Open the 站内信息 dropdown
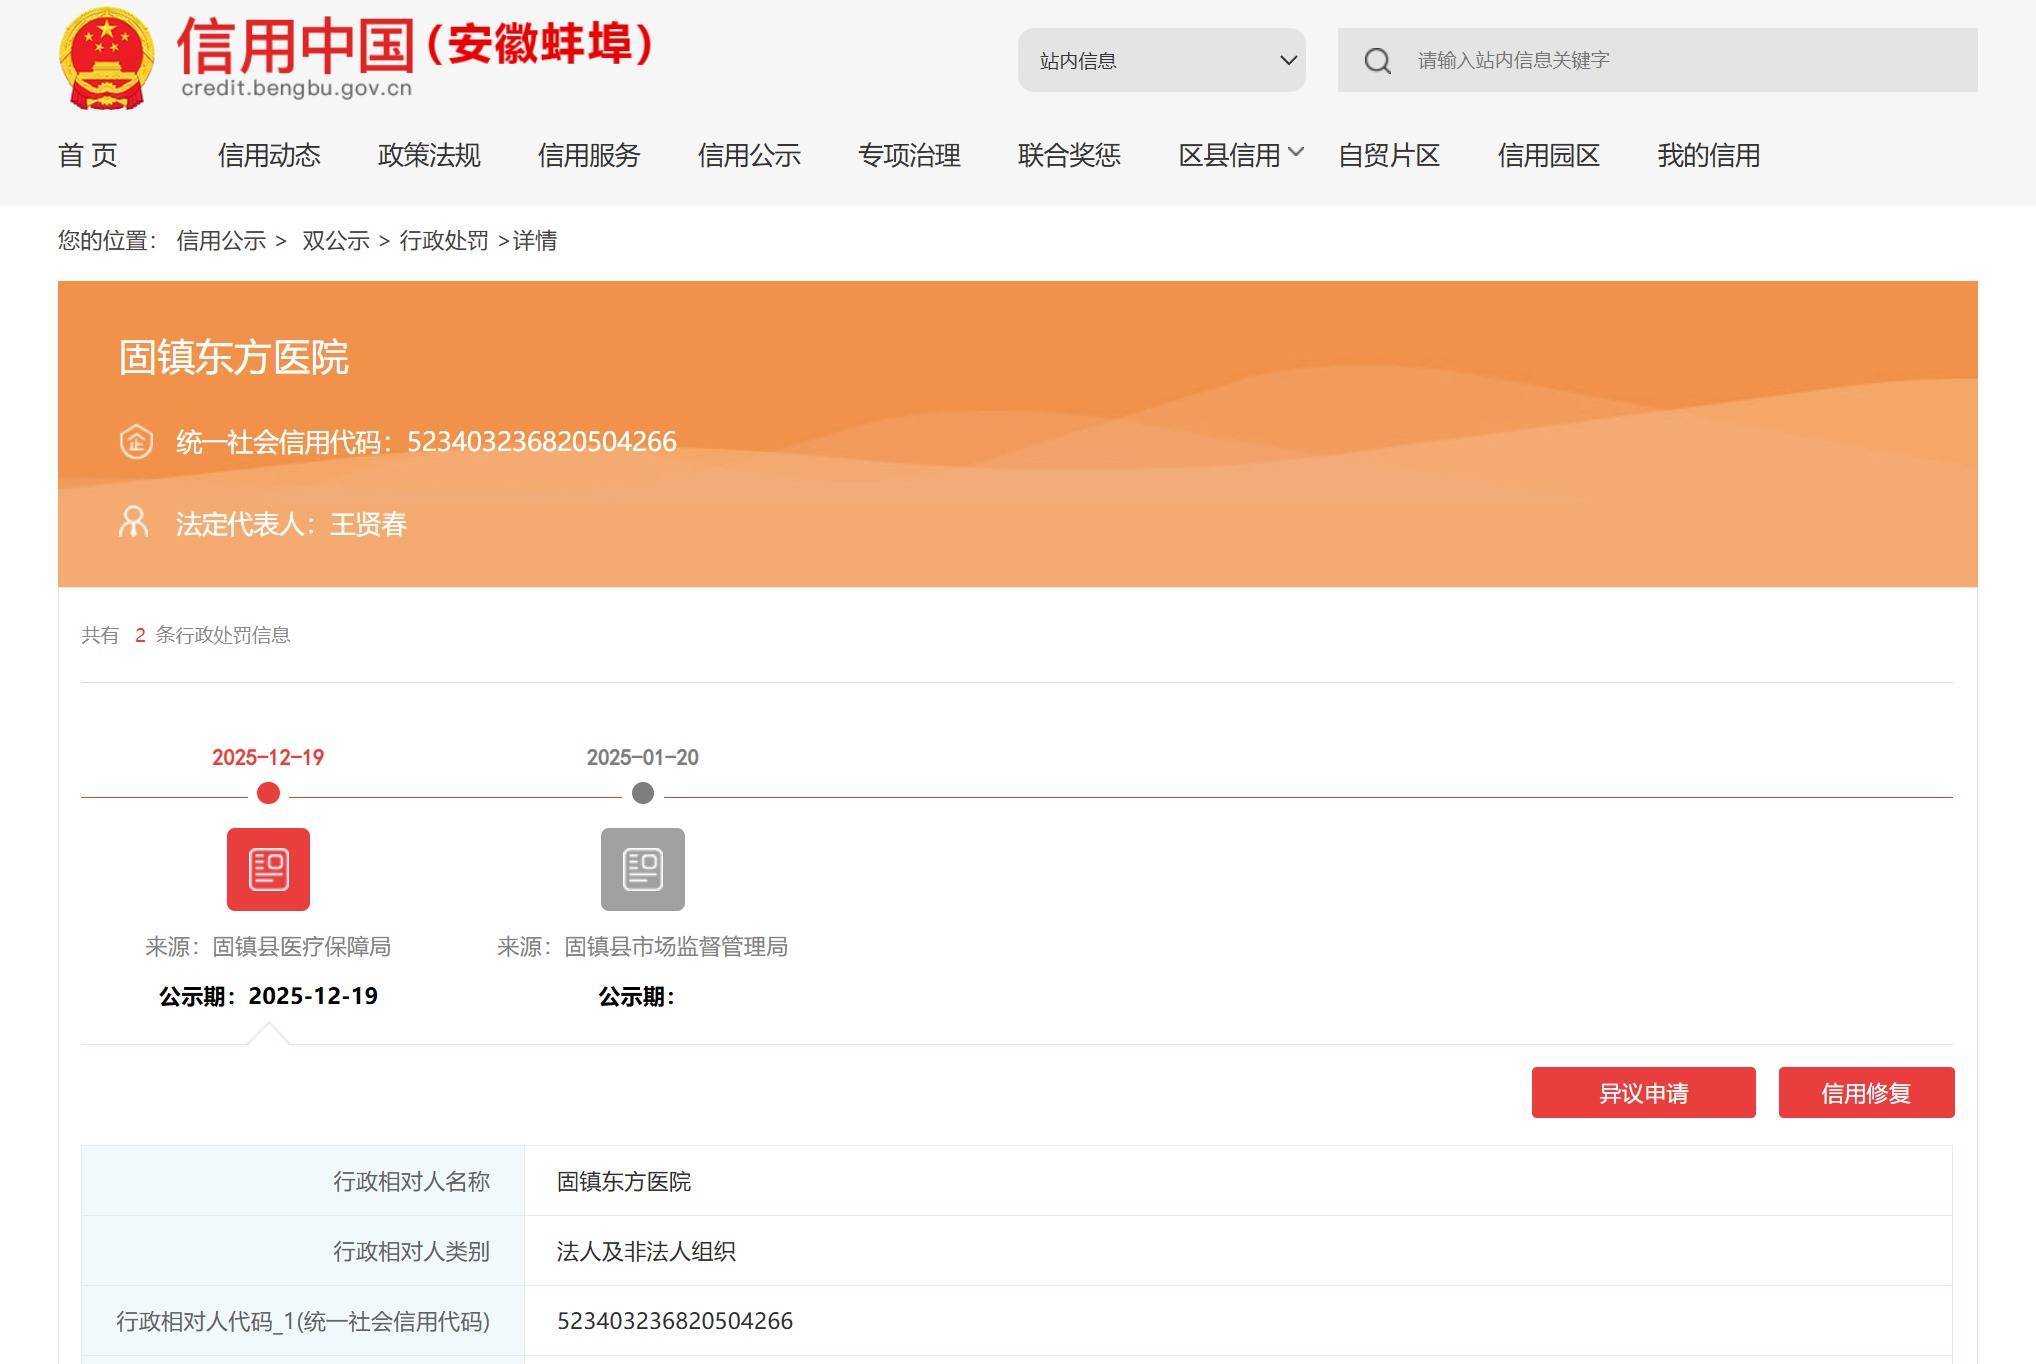The image size is (2036, 1364). point(1160,60)
